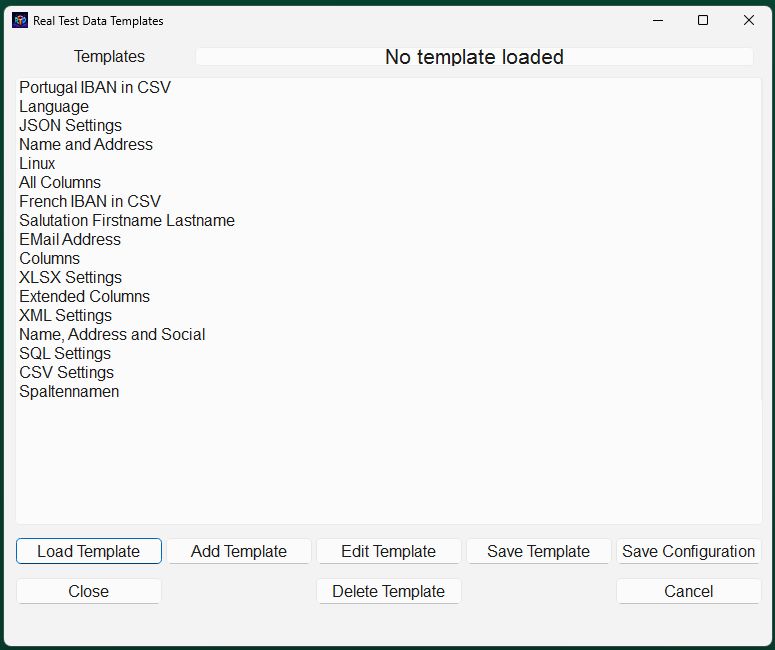The image size is (775, 650).
Task: Click Add Template button
Action: (239, 551)
